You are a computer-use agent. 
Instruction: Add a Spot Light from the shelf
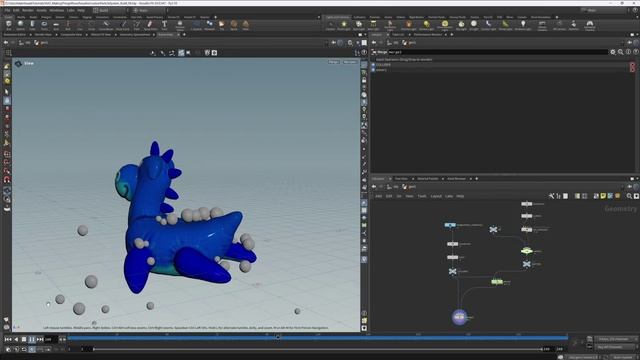(x=358, y=25)
